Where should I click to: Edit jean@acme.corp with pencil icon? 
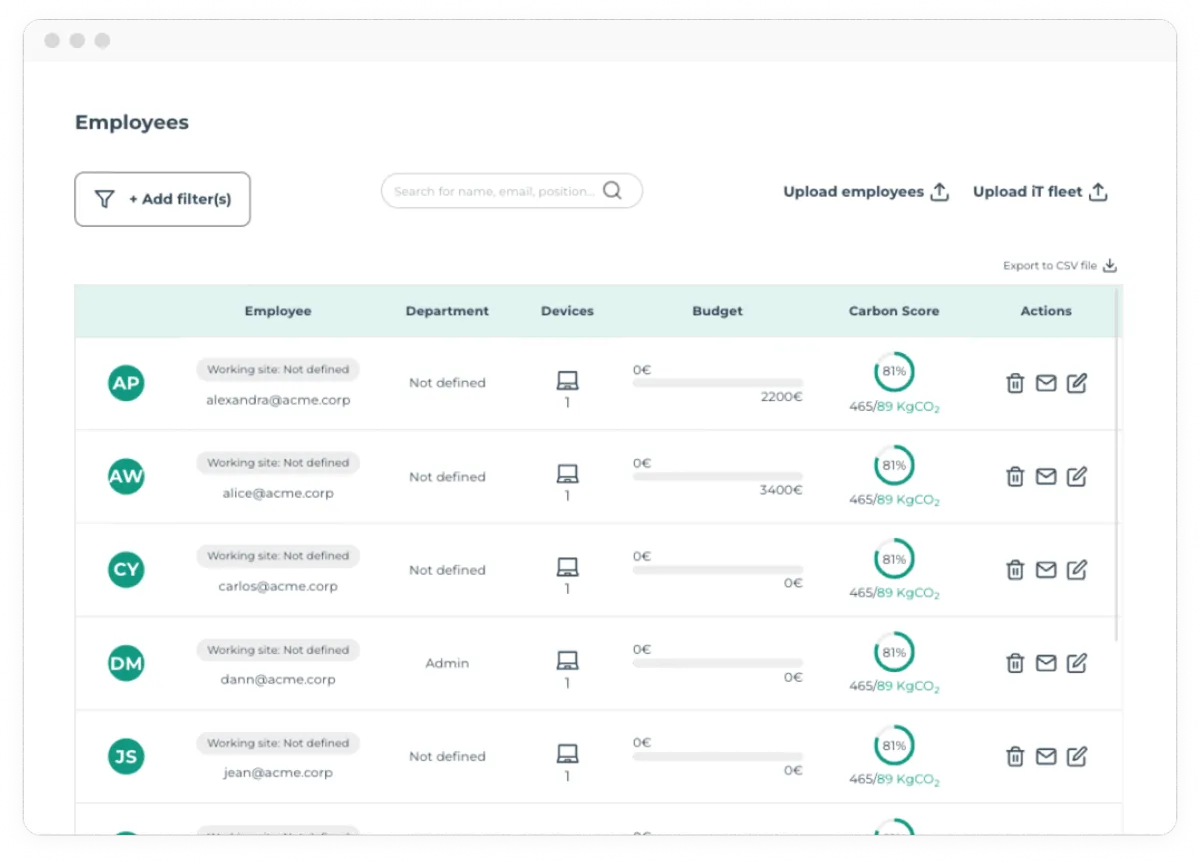pos(1077,757)
